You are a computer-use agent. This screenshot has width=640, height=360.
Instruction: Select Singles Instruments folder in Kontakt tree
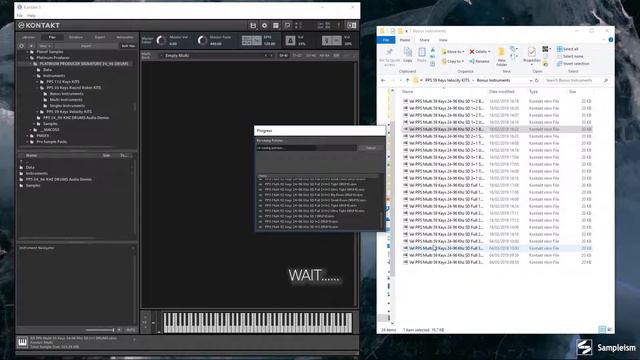[67, 106]
